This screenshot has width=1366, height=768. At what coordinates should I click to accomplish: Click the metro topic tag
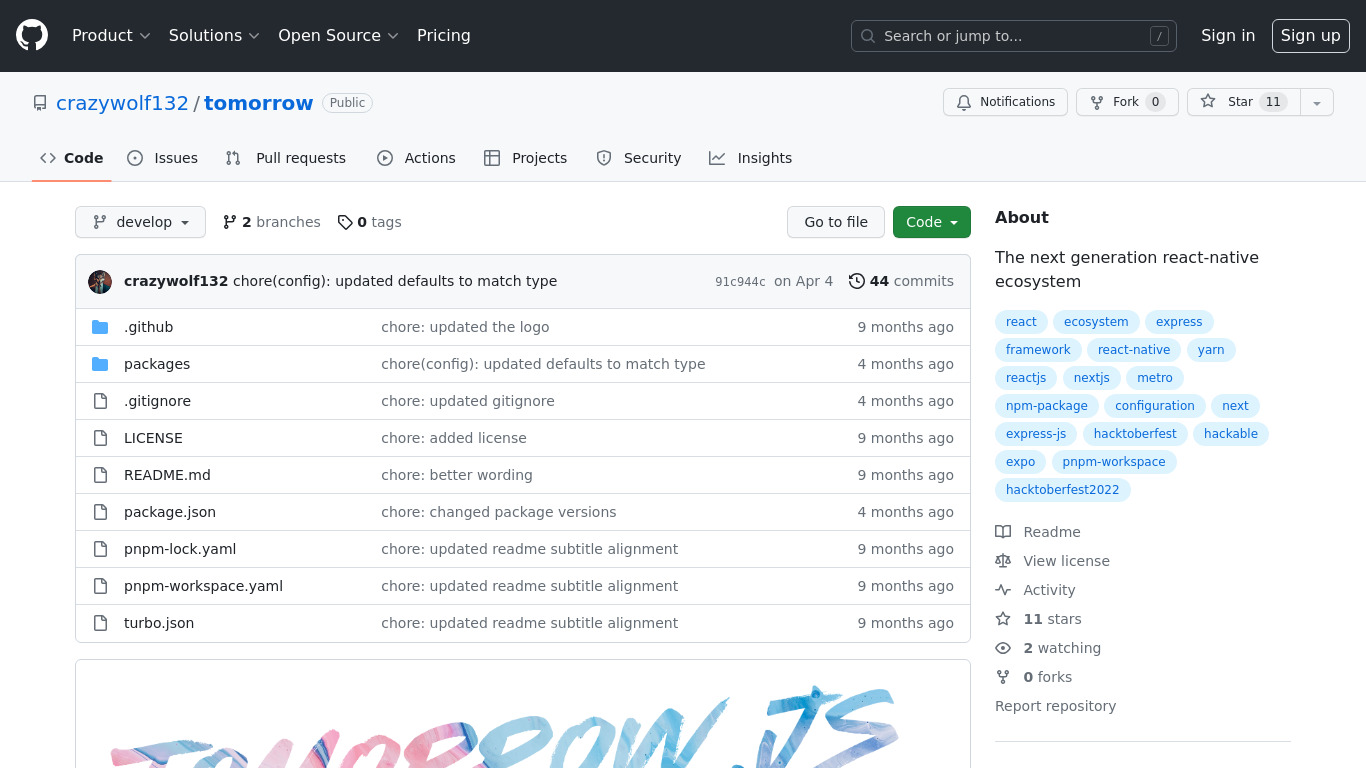(1155, 378)
